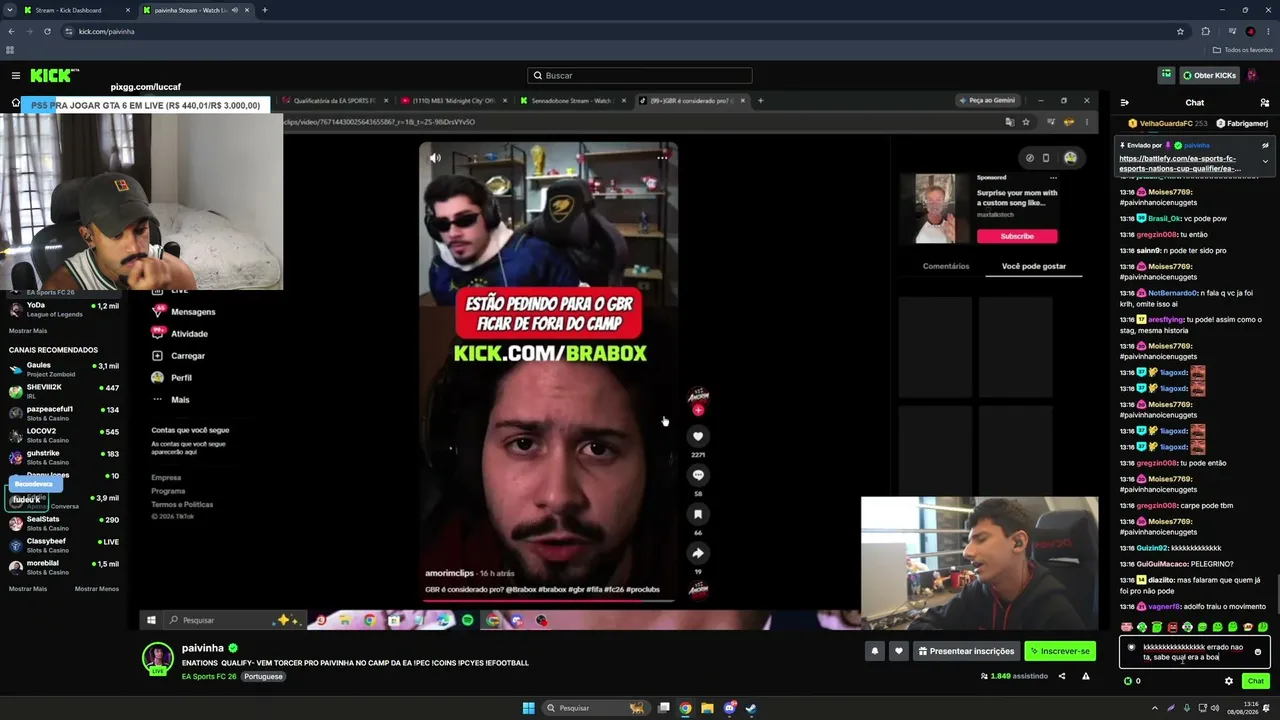This screenshot has width=1280, height=720.
Task: Collapse the chat panel with the arrow icon
Action: [1125, 102]
